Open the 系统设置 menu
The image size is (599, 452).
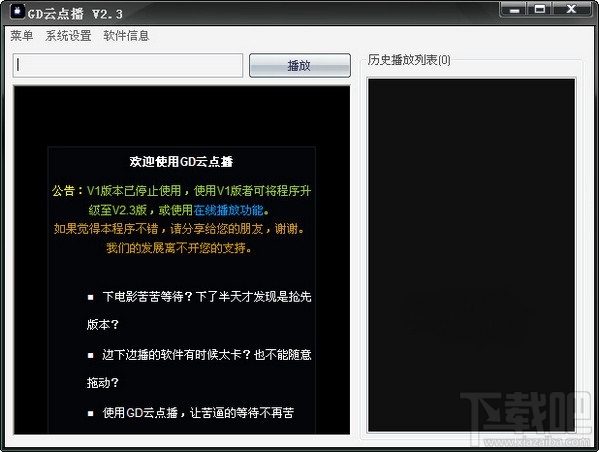coord(68,36)
